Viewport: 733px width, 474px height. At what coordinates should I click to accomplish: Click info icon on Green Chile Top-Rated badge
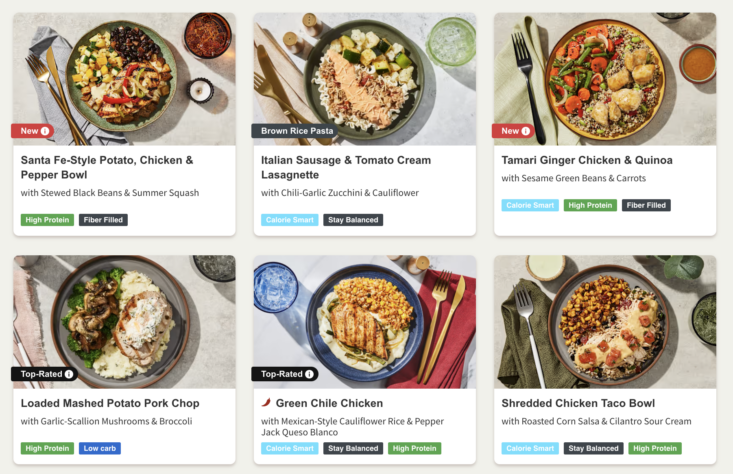coord(309,374)
